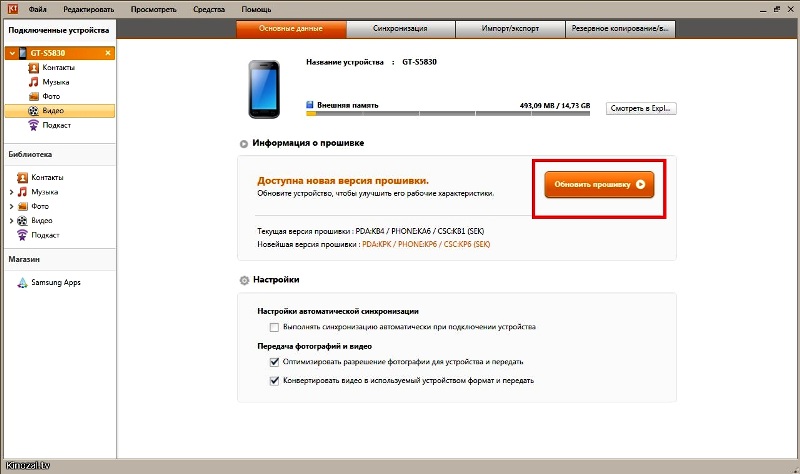Click the Kies logo icon in the menu bar

pyautogui.click(x=13, y=9)
